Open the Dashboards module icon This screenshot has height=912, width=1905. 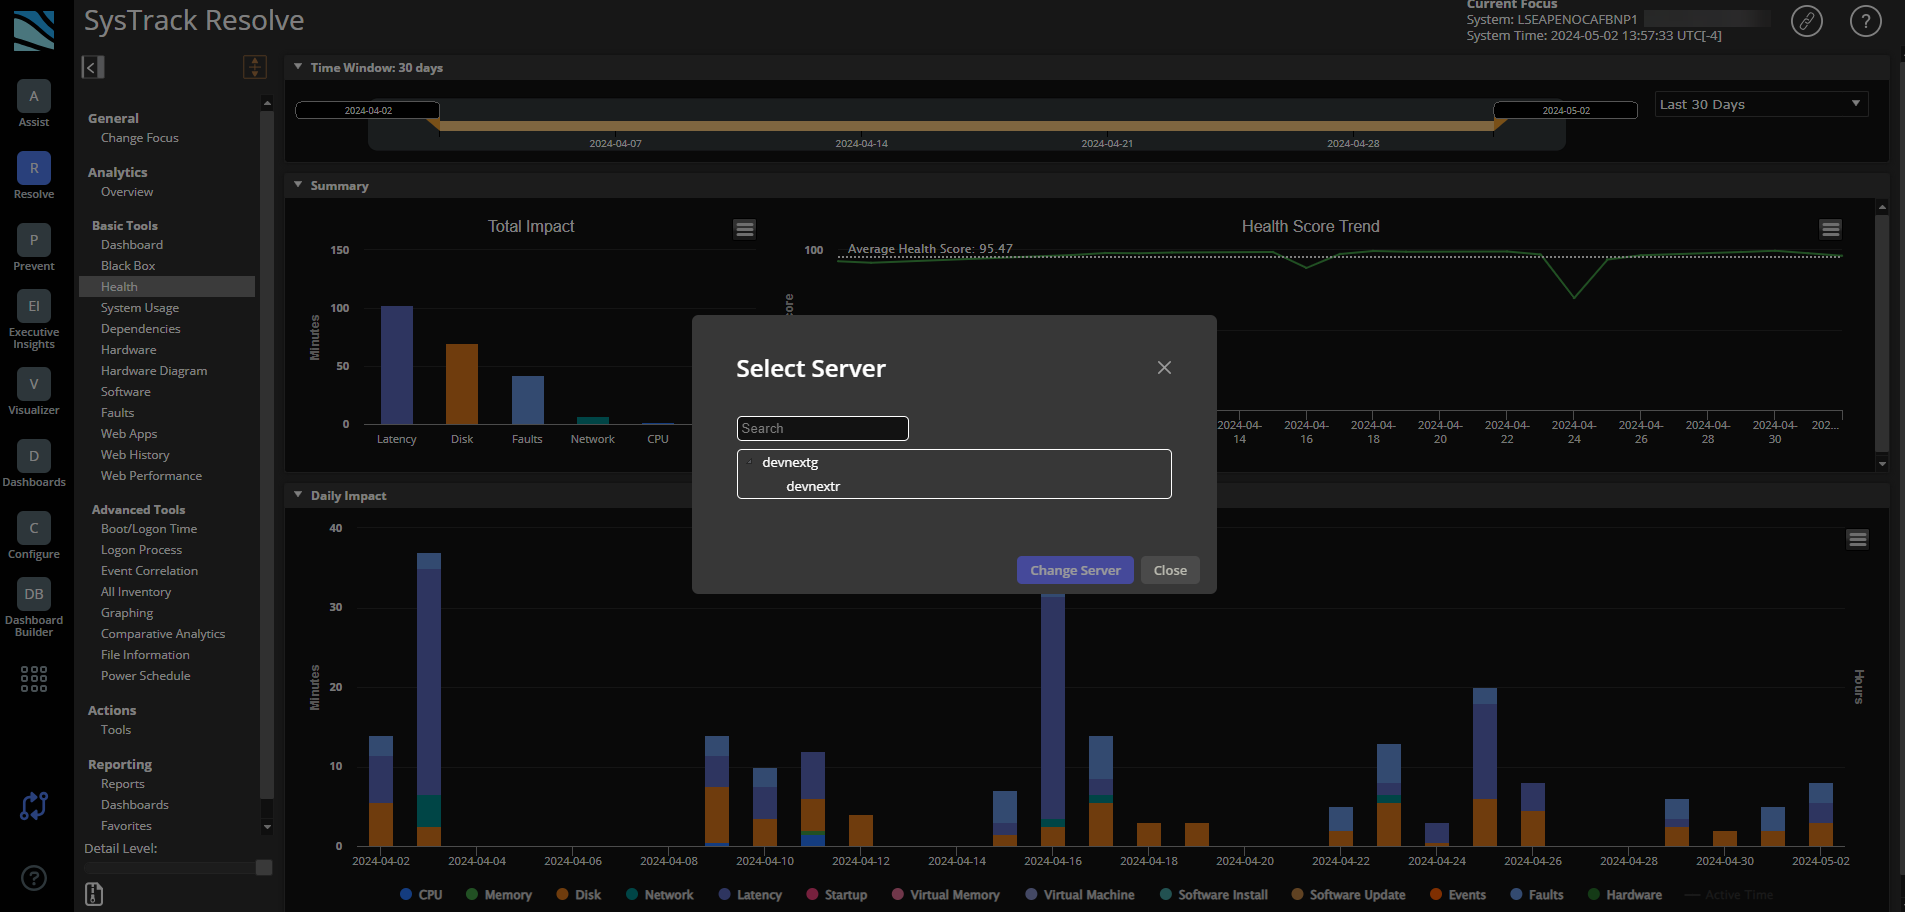pos(34,456)
